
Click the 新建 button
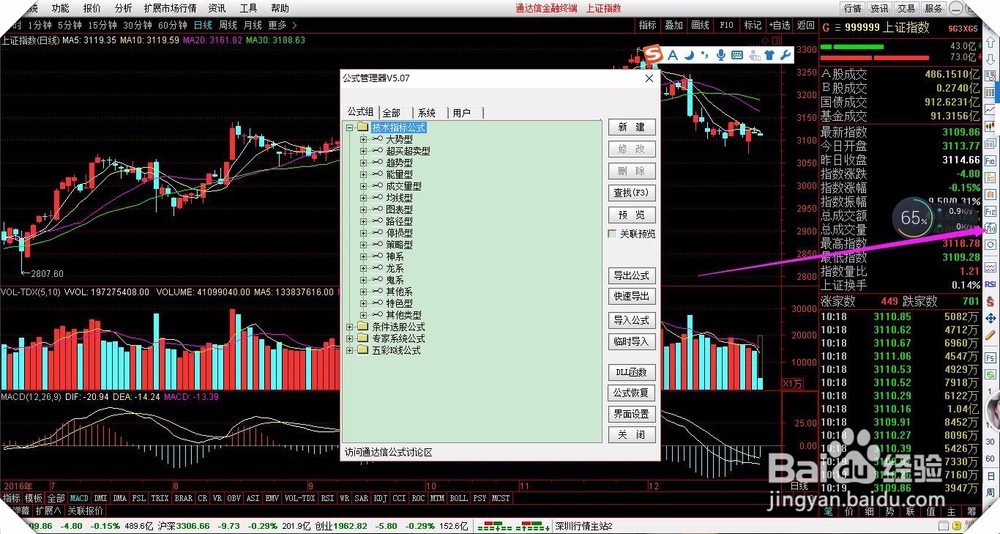(631, 127)
